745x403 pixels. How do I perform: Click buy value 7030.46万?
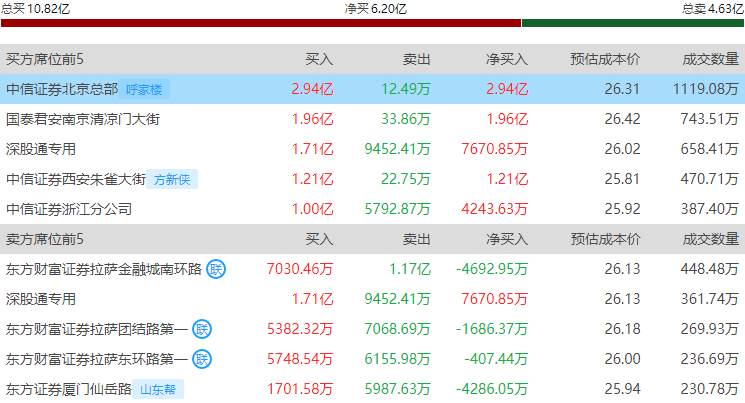[300, 269]
